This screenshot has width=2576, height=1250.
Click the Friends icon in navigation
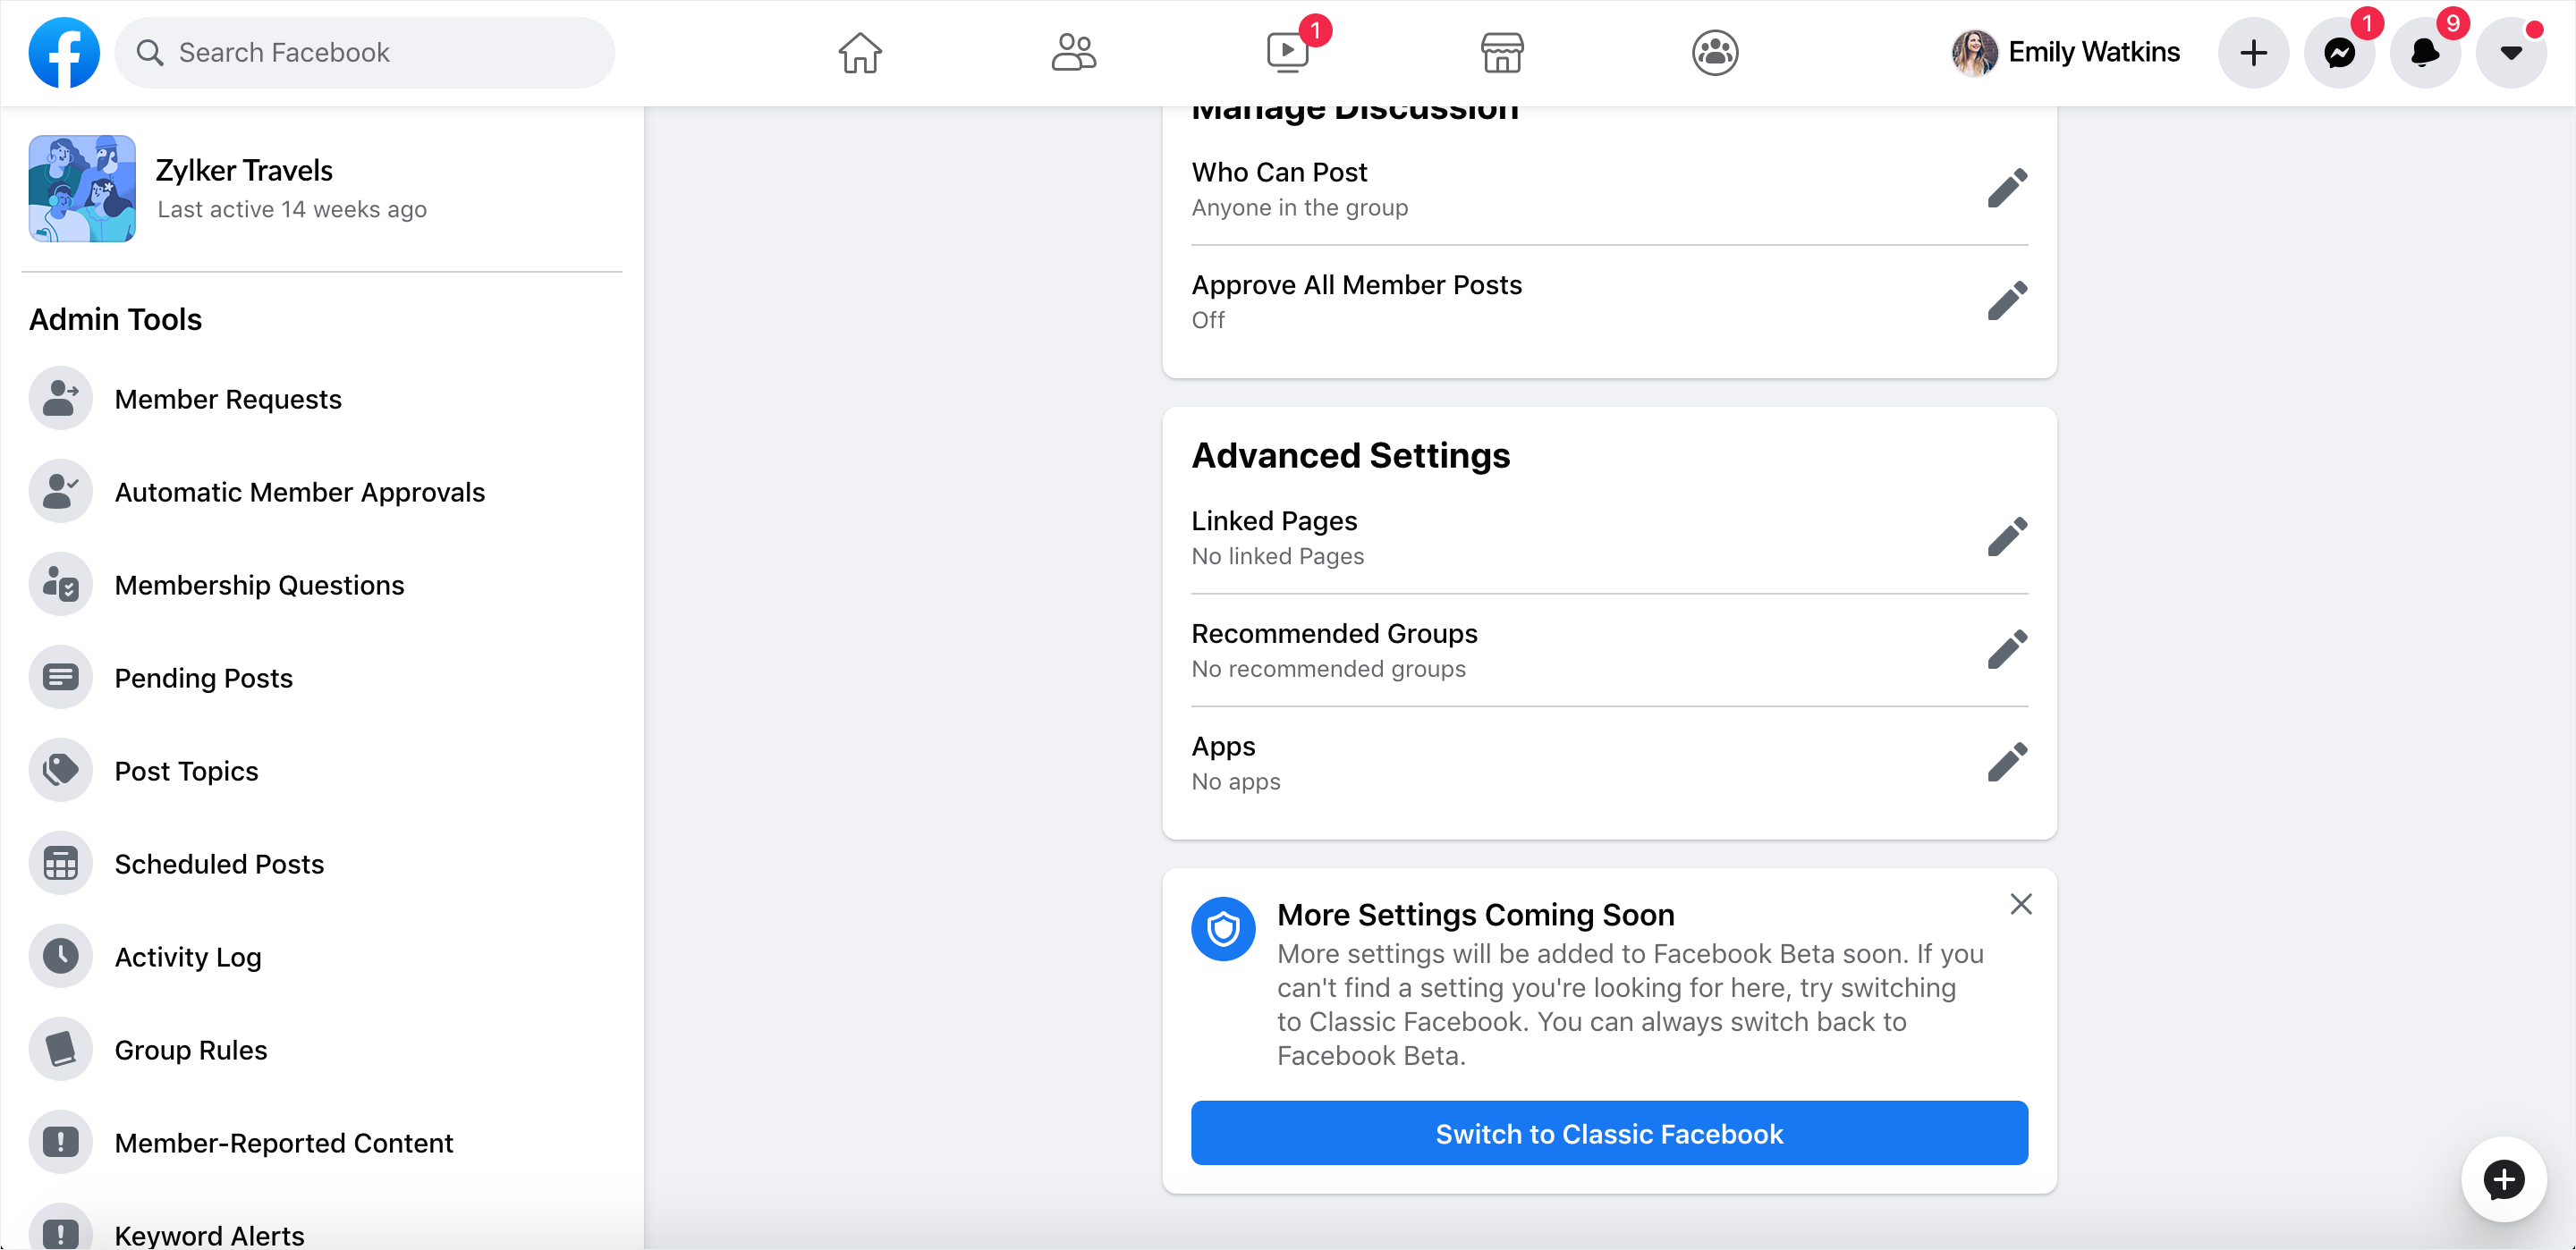(x=1073, y=53)
